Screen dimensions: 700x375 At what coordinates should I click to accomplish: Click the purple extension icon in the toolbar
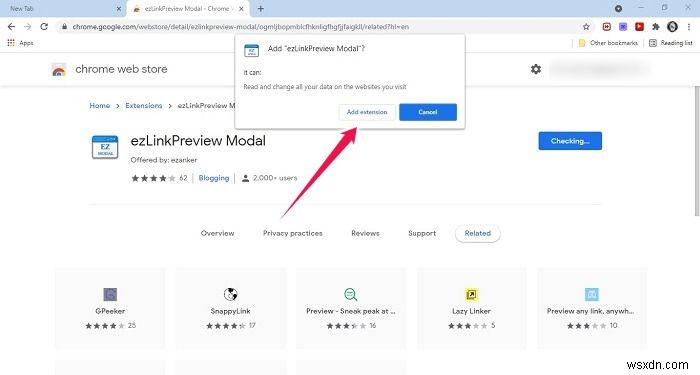tap(623, 27)
